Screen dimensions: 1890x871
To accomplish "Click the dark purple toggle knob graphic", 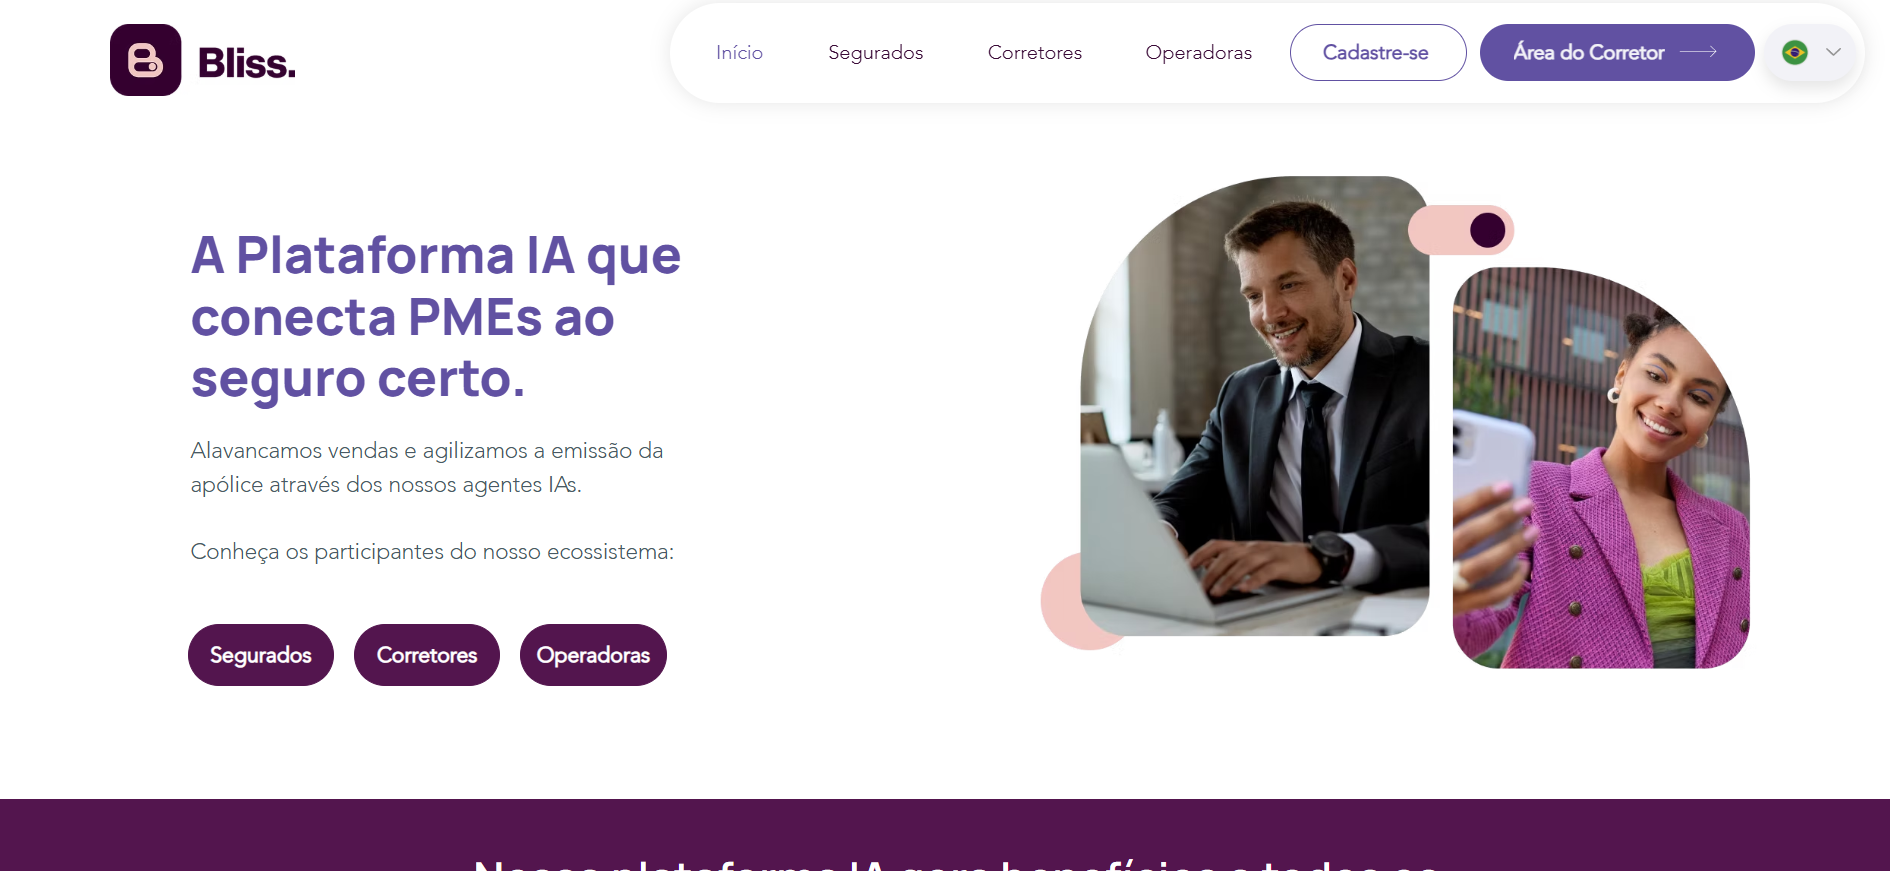I will [1488, 230].
